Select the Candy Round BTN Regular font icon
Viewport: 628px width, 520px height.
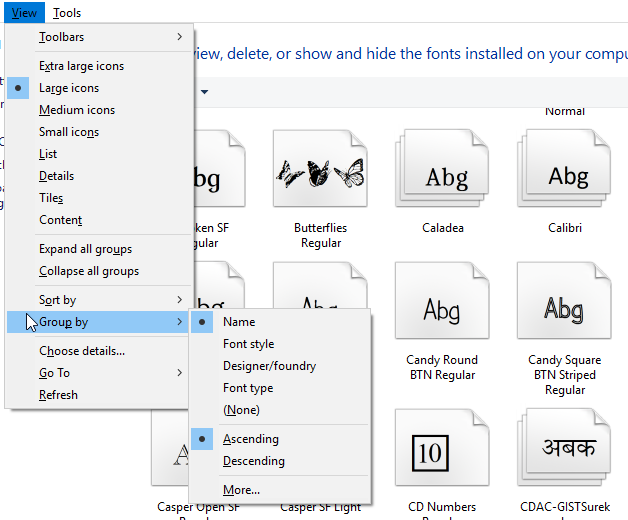tap(442, 300)
